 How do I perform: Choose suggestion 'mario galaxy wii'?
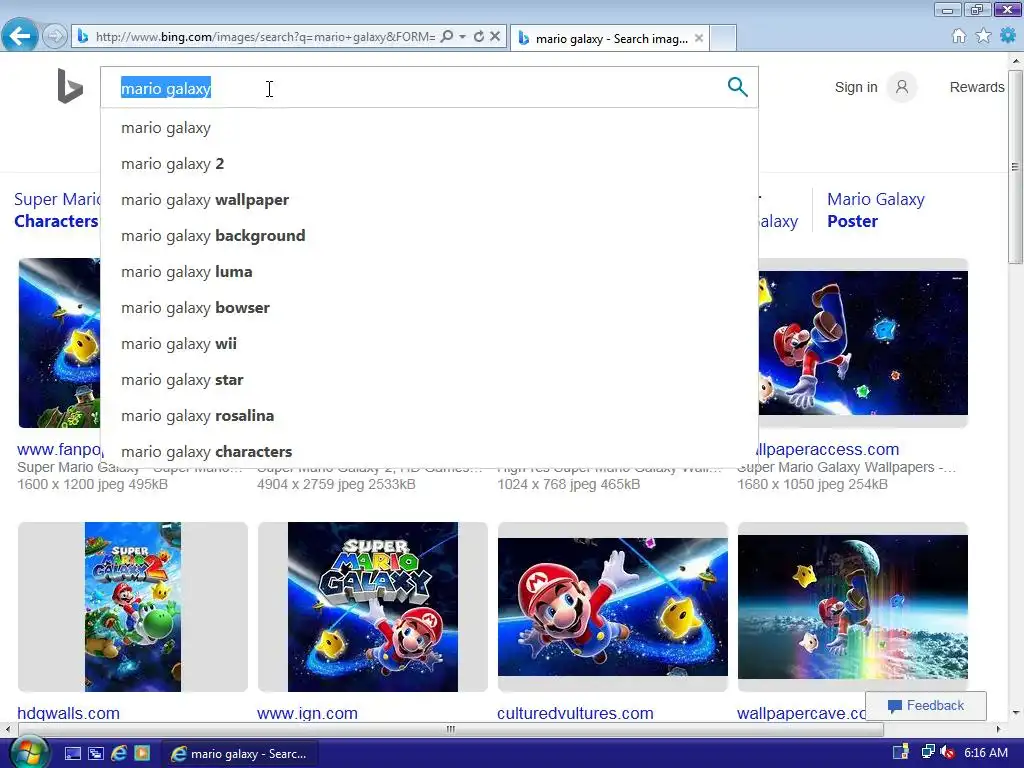click(429, 344)
